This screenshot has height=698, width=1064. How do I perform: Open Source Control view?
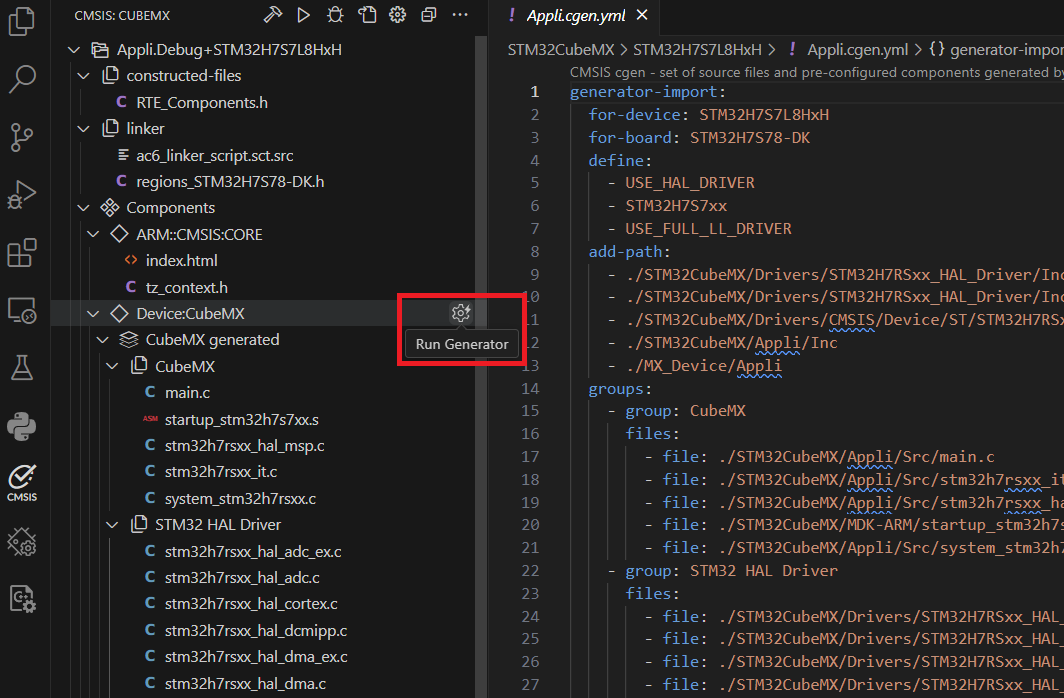pos(22,137)
